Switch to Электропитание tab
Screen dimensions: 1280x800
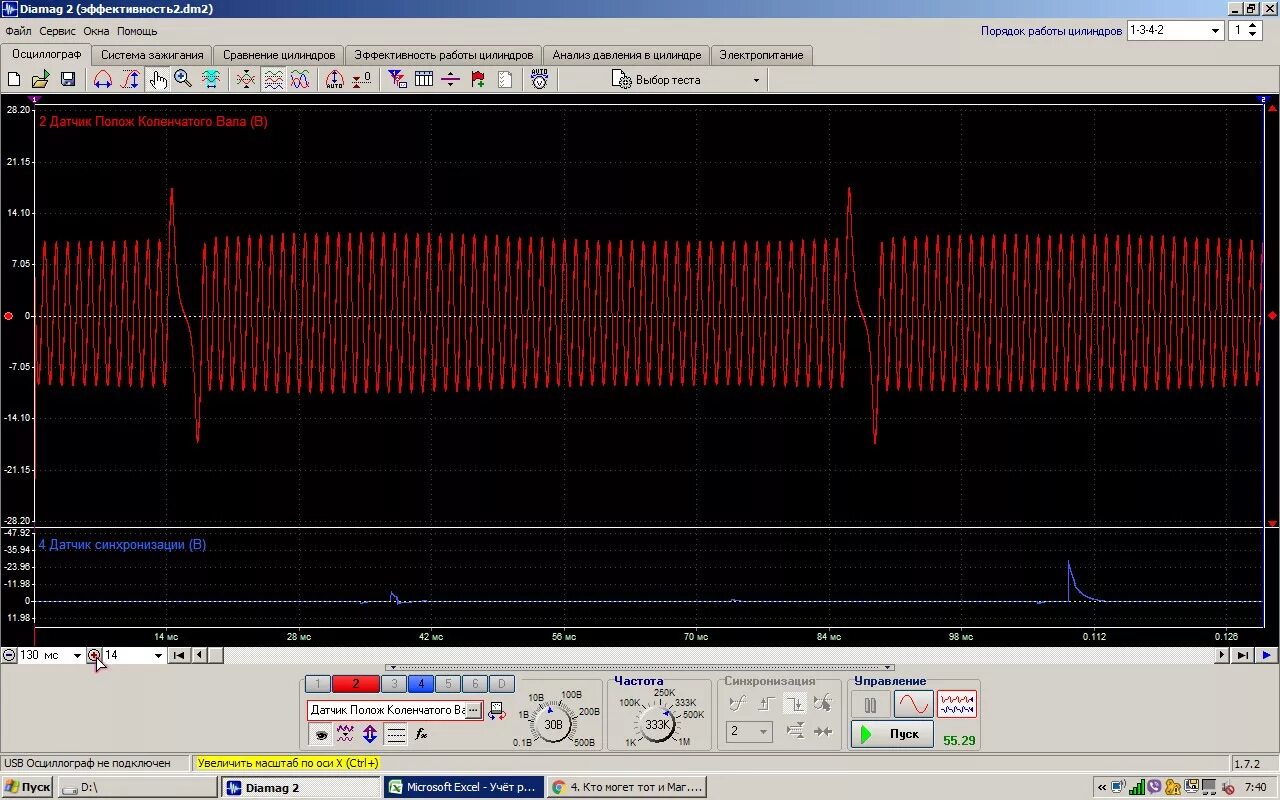[x=761, y=55]
